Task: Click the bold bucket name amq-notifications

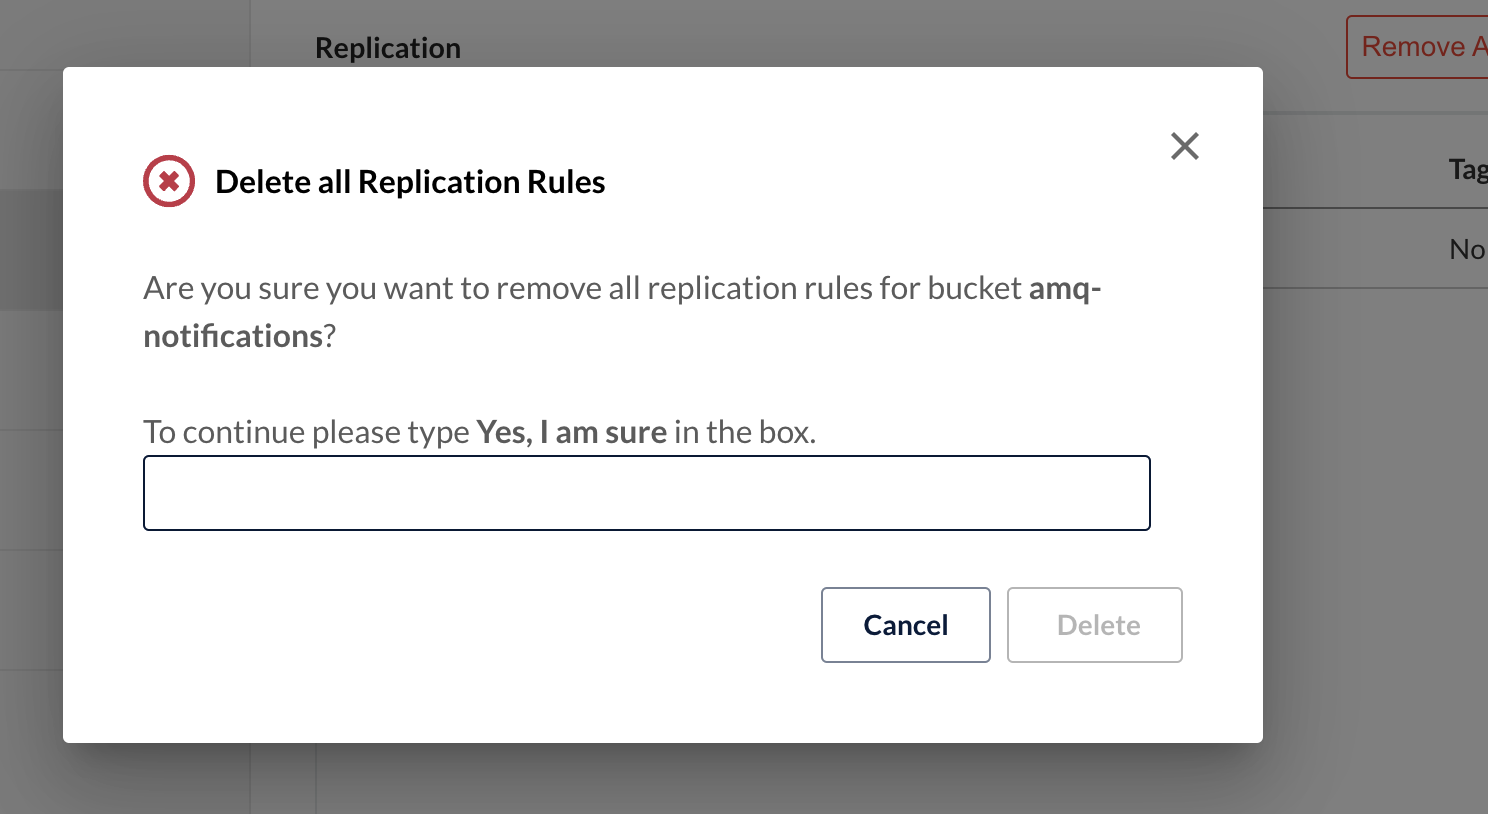Action: (622, 312)
